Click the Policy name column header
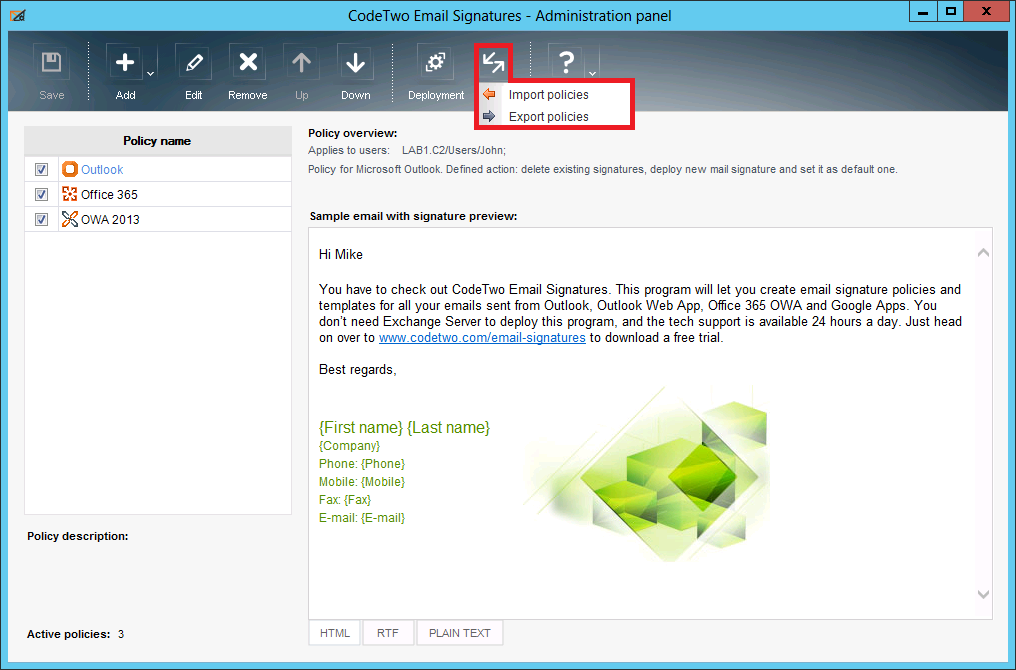Image resolution: width=1016 pixels, height=670 pixels. 158,141
